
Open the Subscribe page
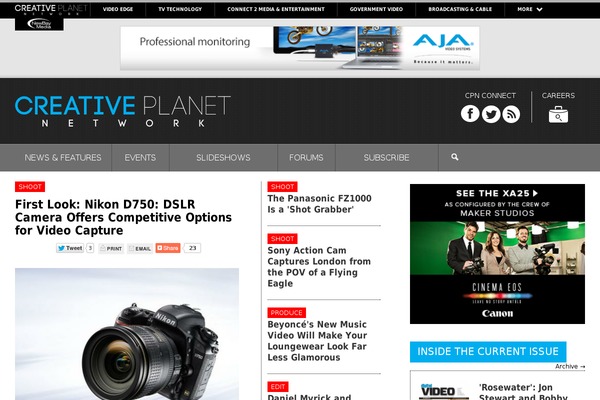coord(386,157)
